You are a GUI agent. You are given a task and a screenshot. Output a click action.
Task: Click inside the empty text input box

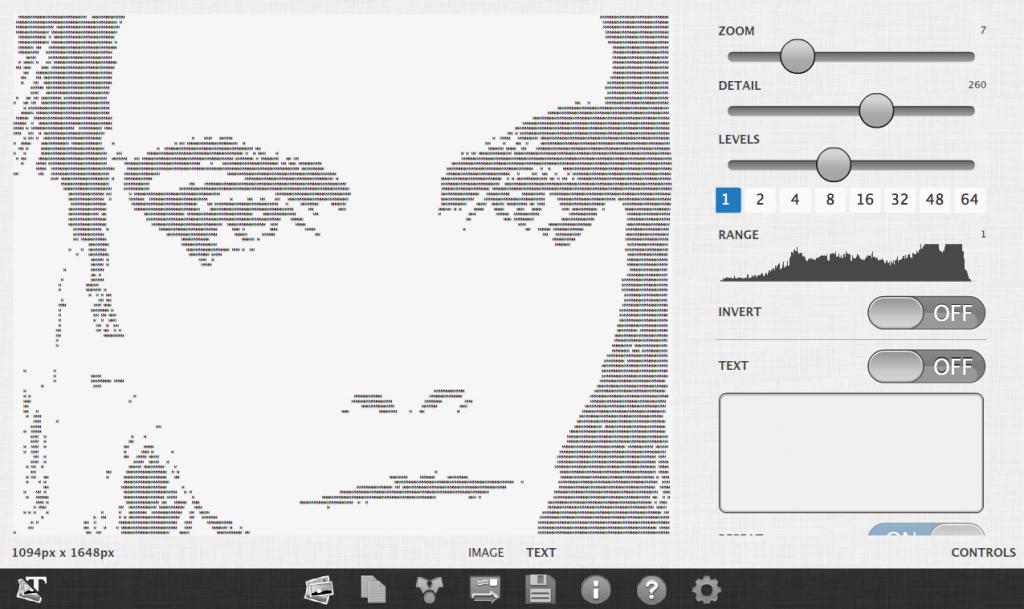pyautogui.click(x=851, y=453)
